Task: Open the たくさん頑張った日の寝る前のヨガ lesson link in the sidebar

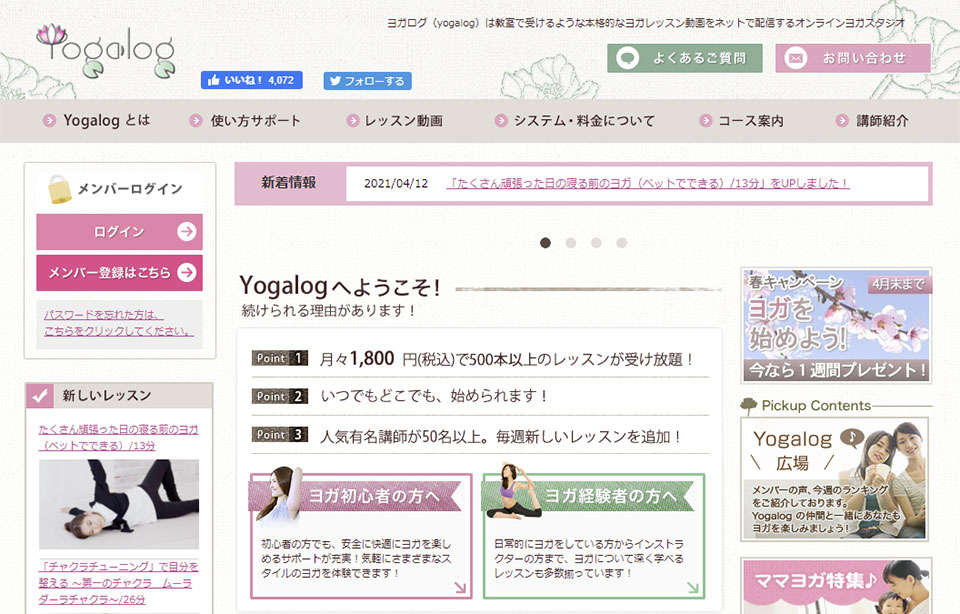Action: pos(119,437)
